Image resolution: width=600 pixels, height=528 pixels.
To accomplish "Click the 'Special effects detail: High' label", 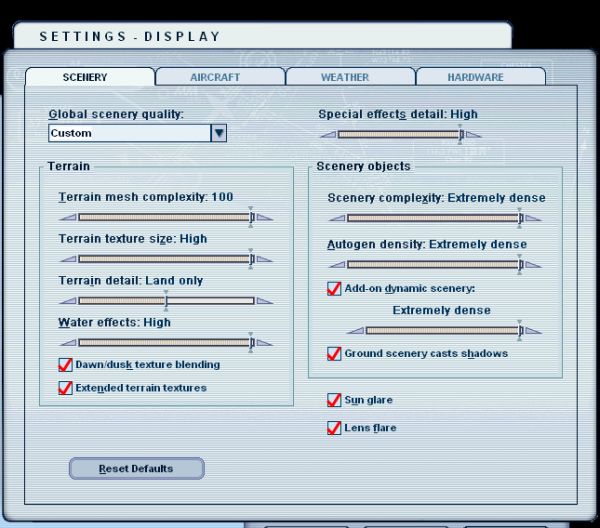I will tap(398, 114).
